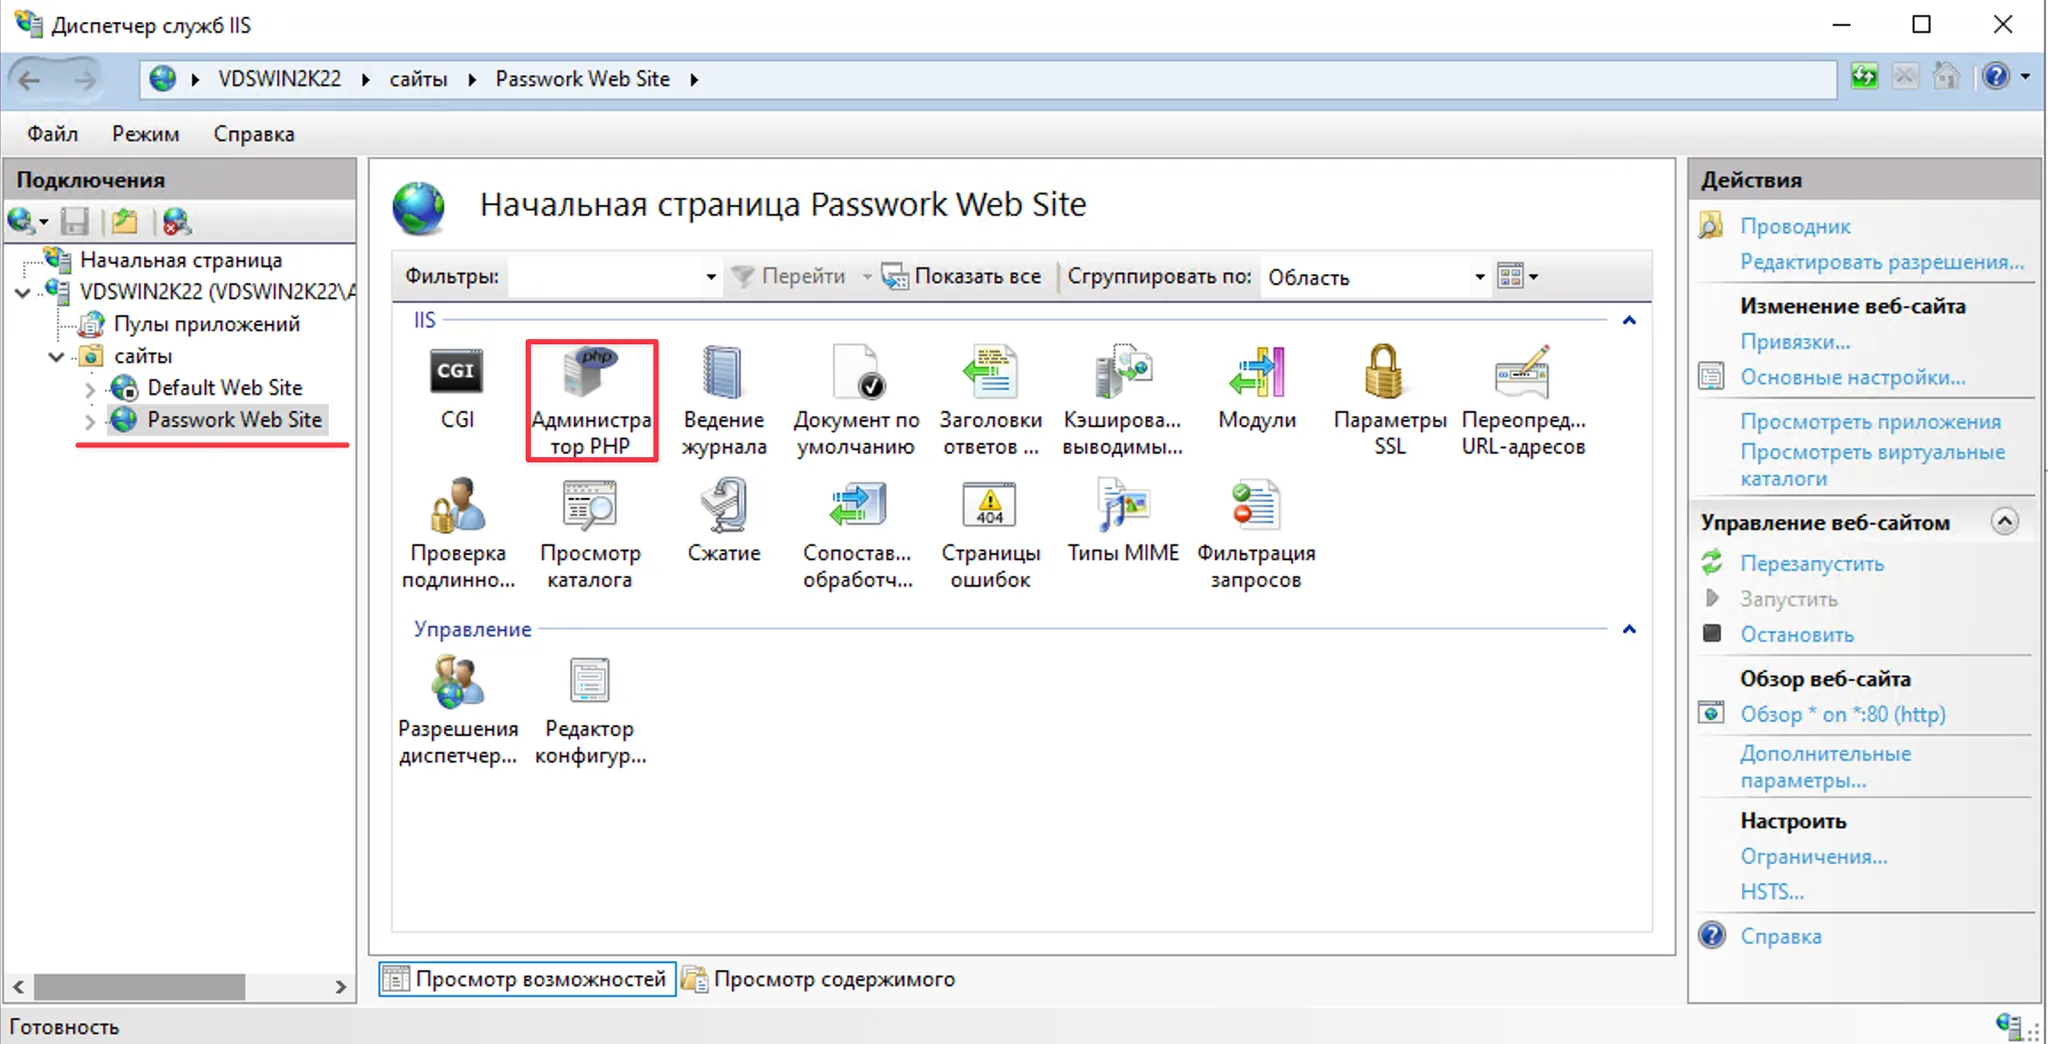Screen dimensions: 2048x1044
Task: Click the Connections pane horizontal scrollbar
Action: pos(139,987)
